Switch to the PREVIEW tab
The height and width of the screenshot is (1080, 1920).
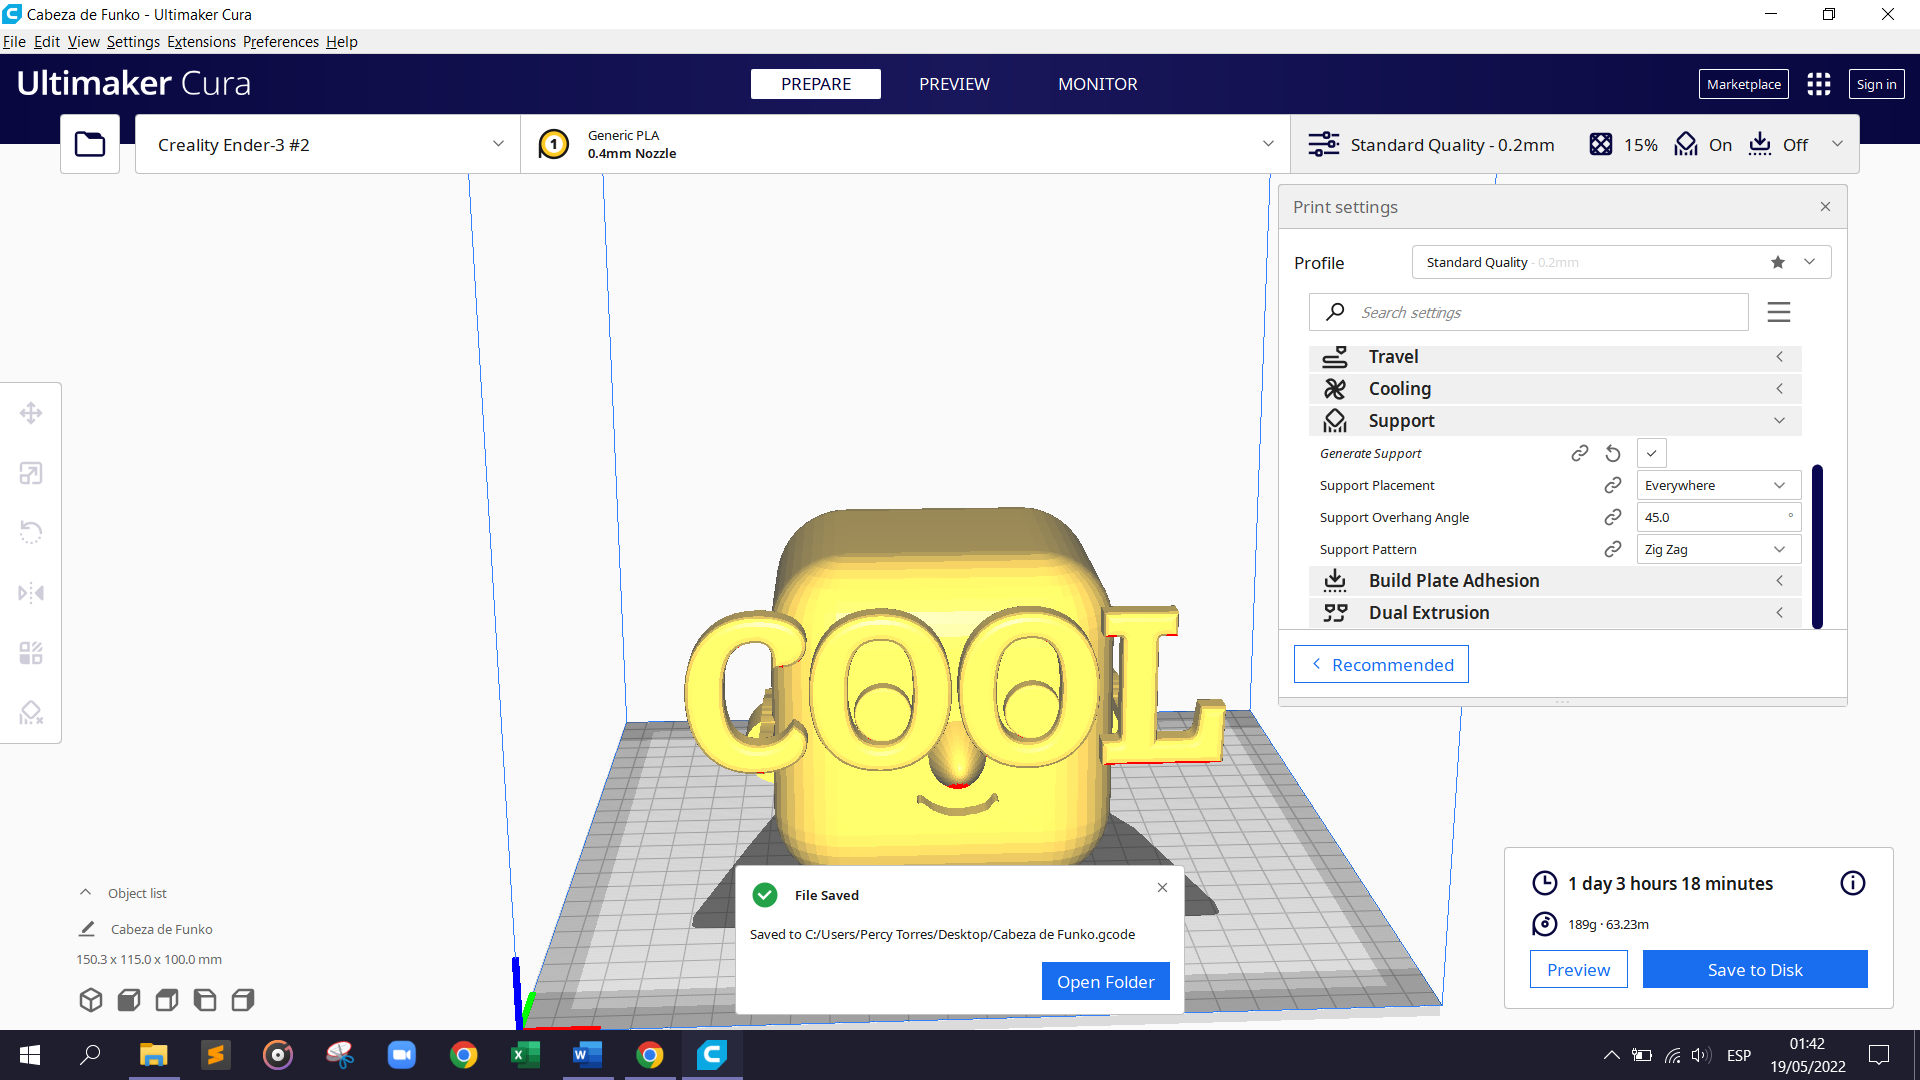[954, 84]
